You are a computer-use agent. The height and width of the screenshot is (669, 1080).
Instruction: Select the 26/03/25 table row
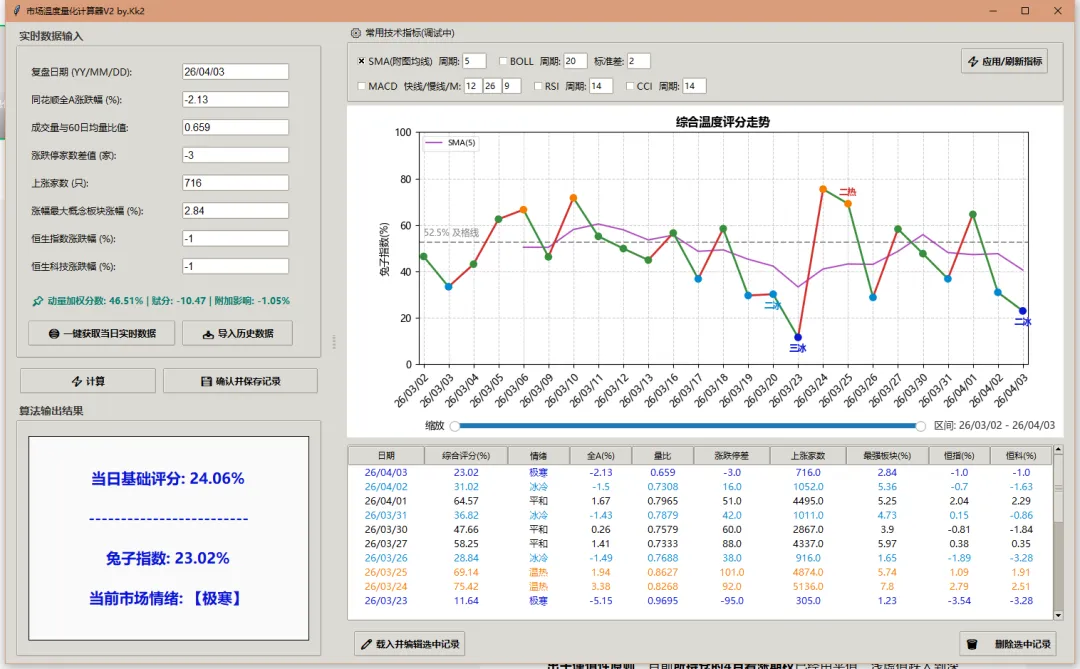pyautogui.click(x=700, y=572)
